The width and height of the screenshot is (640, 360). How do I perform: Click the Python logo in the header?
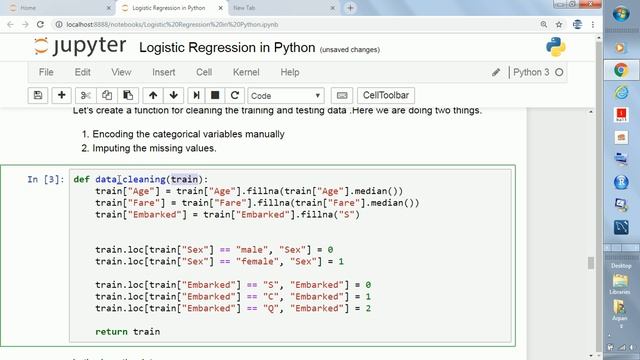[x=556, y=47]
